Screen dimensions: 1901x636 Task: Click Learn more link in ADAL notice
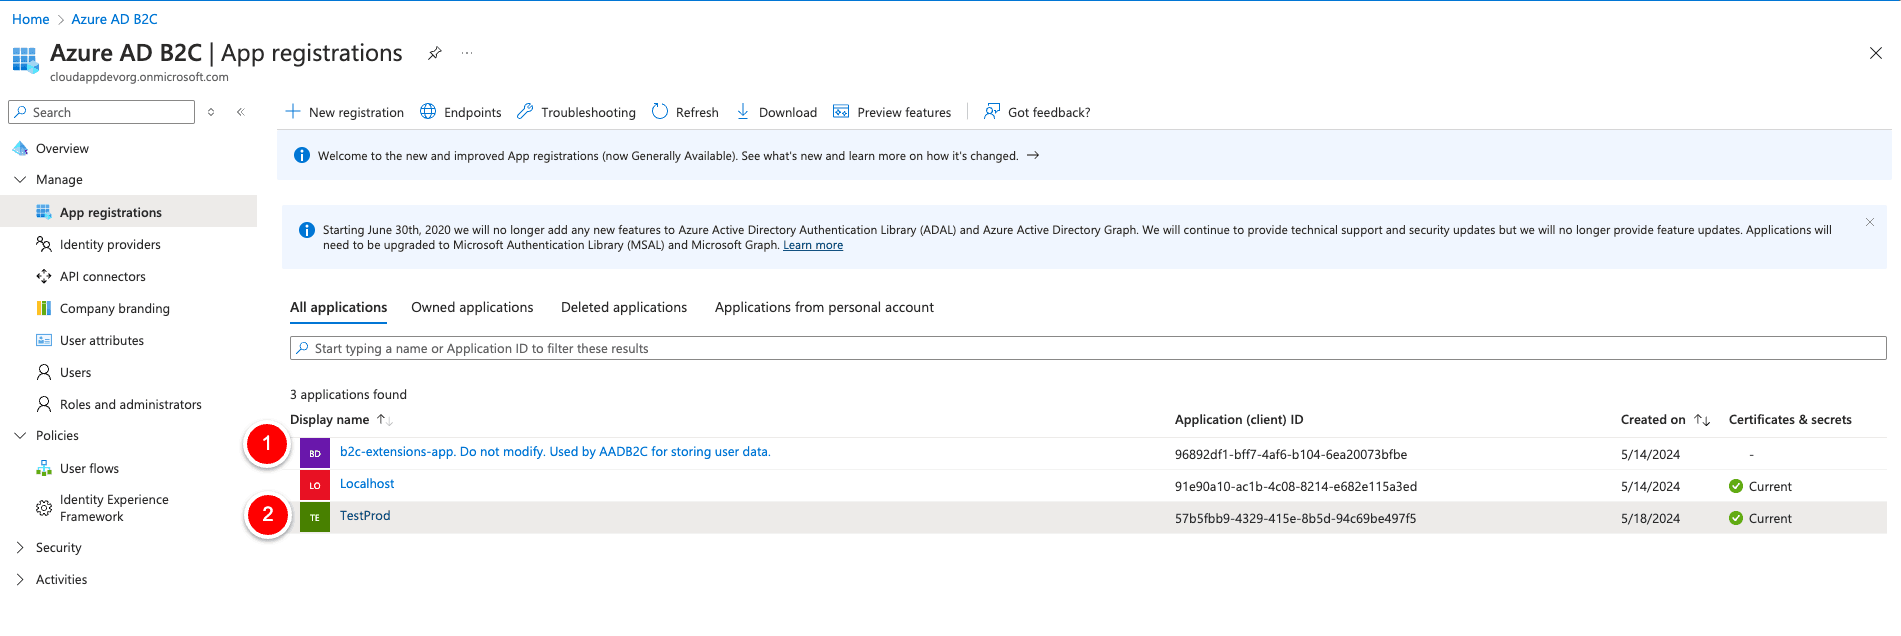812,246
